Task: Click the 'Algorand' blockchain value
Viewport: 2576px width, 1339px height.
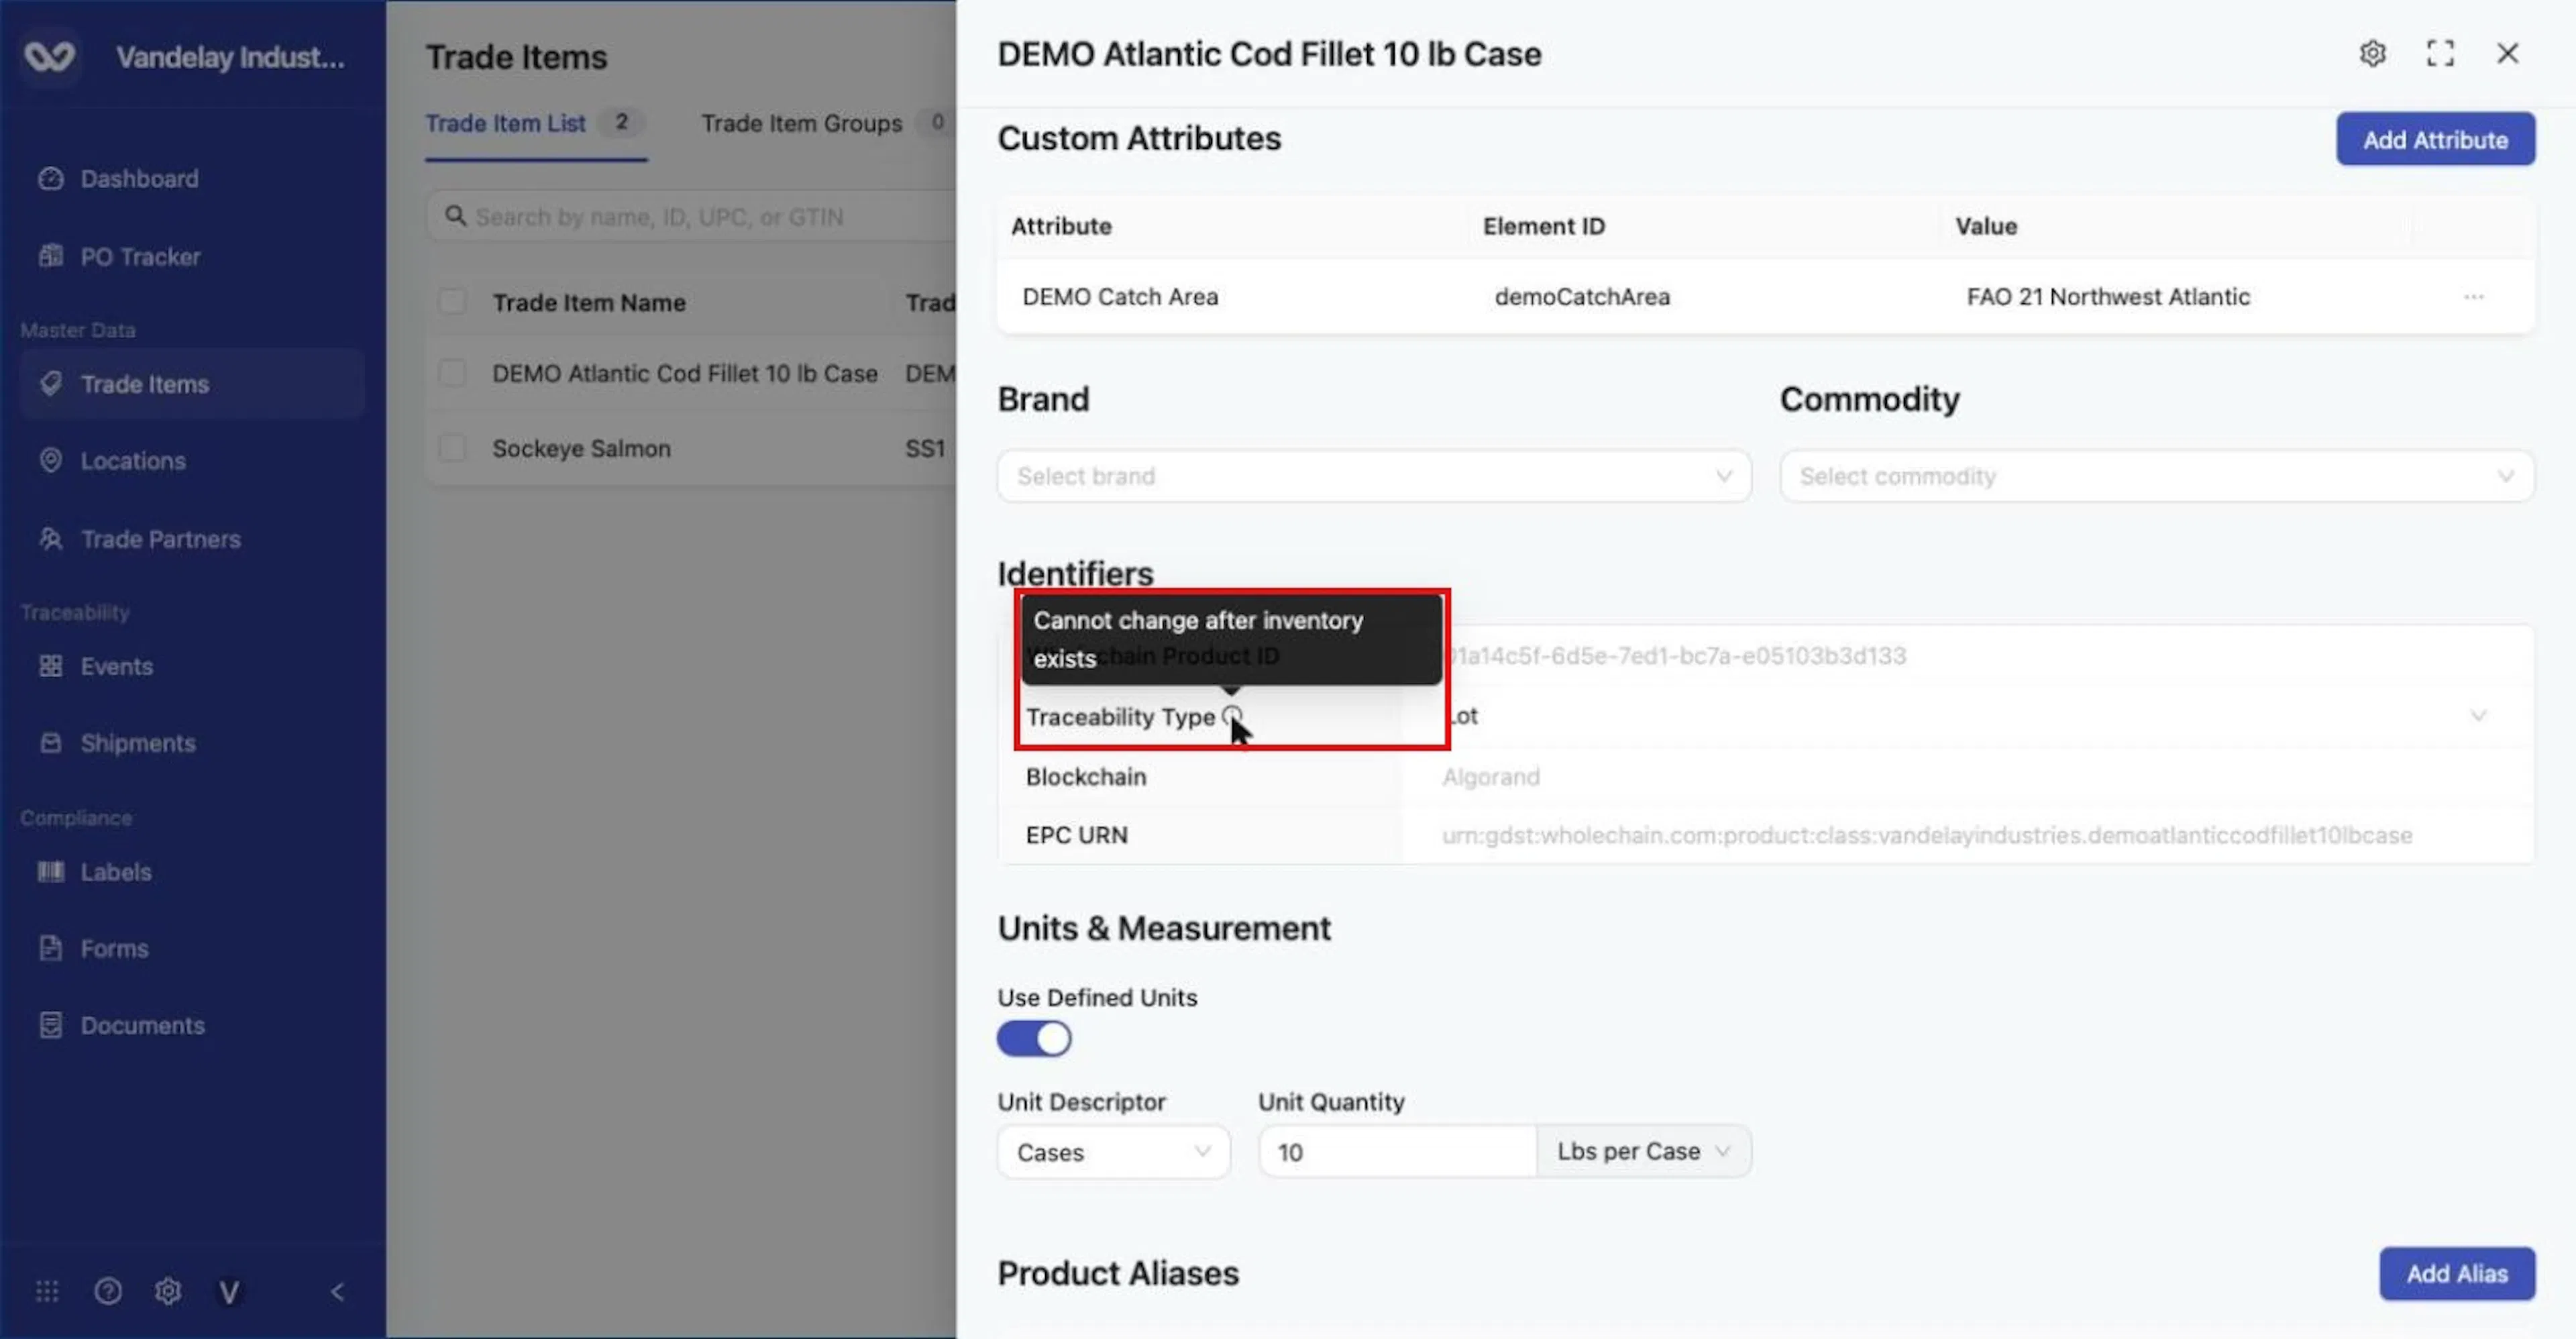Action: pos(1490,777)
